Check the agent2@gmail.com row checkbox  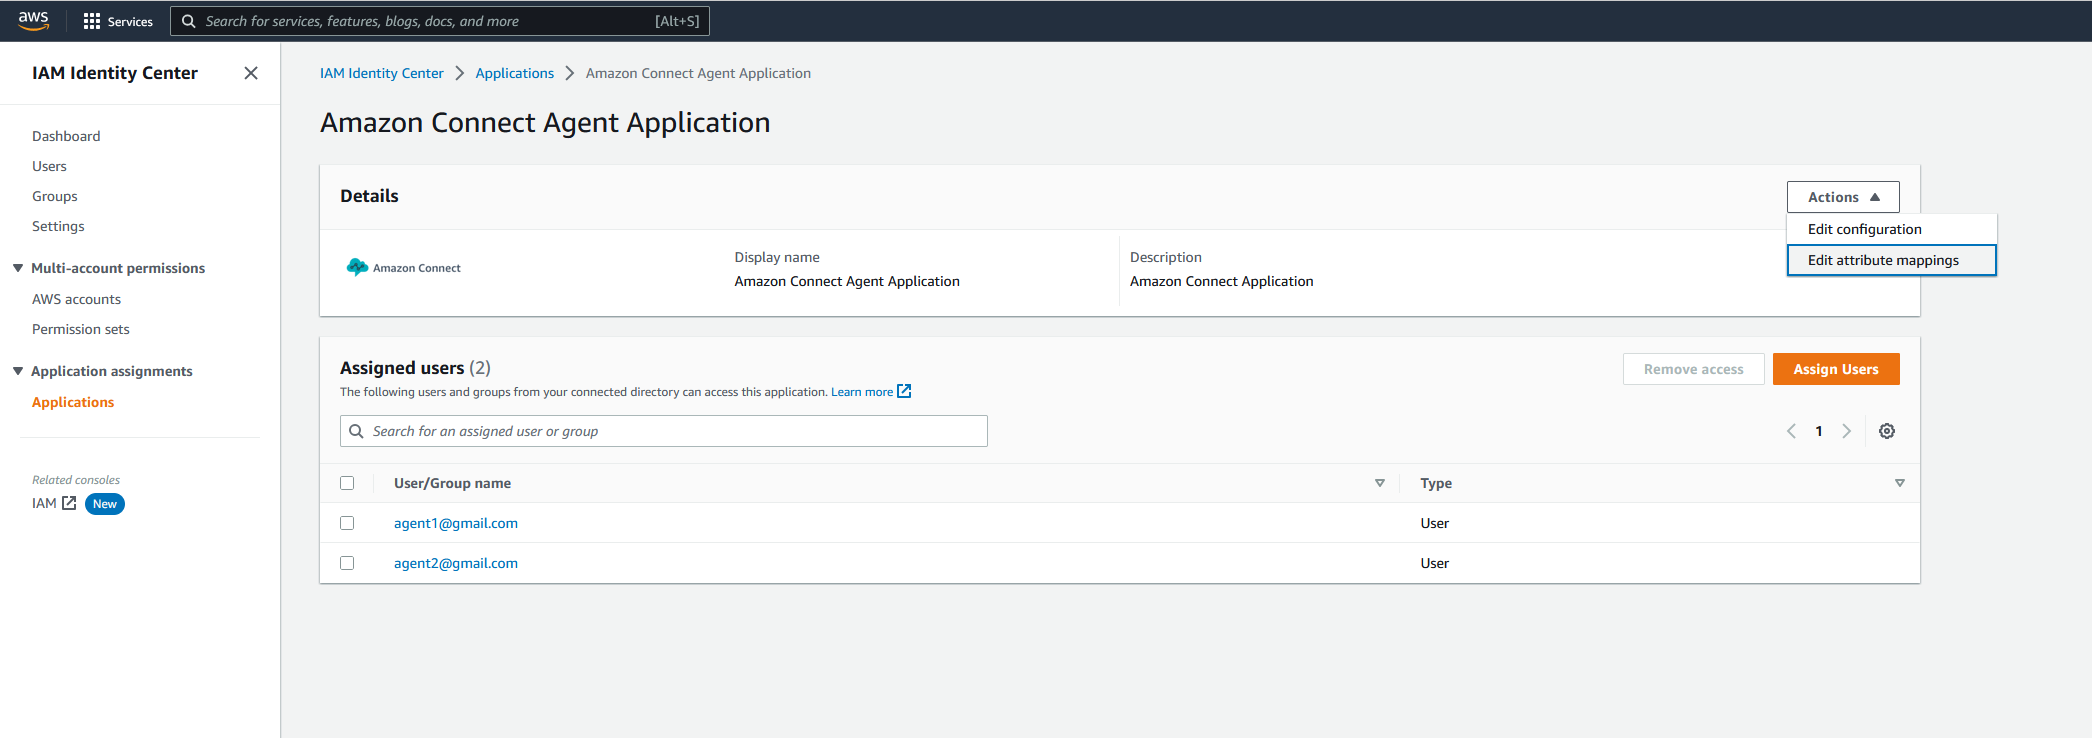[347, 563]
